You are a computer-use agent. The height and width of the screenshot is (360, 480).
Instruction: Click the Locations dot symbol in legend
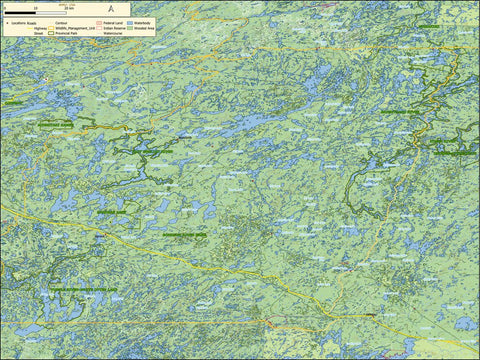pyautogui.click(x=7, y=23)
